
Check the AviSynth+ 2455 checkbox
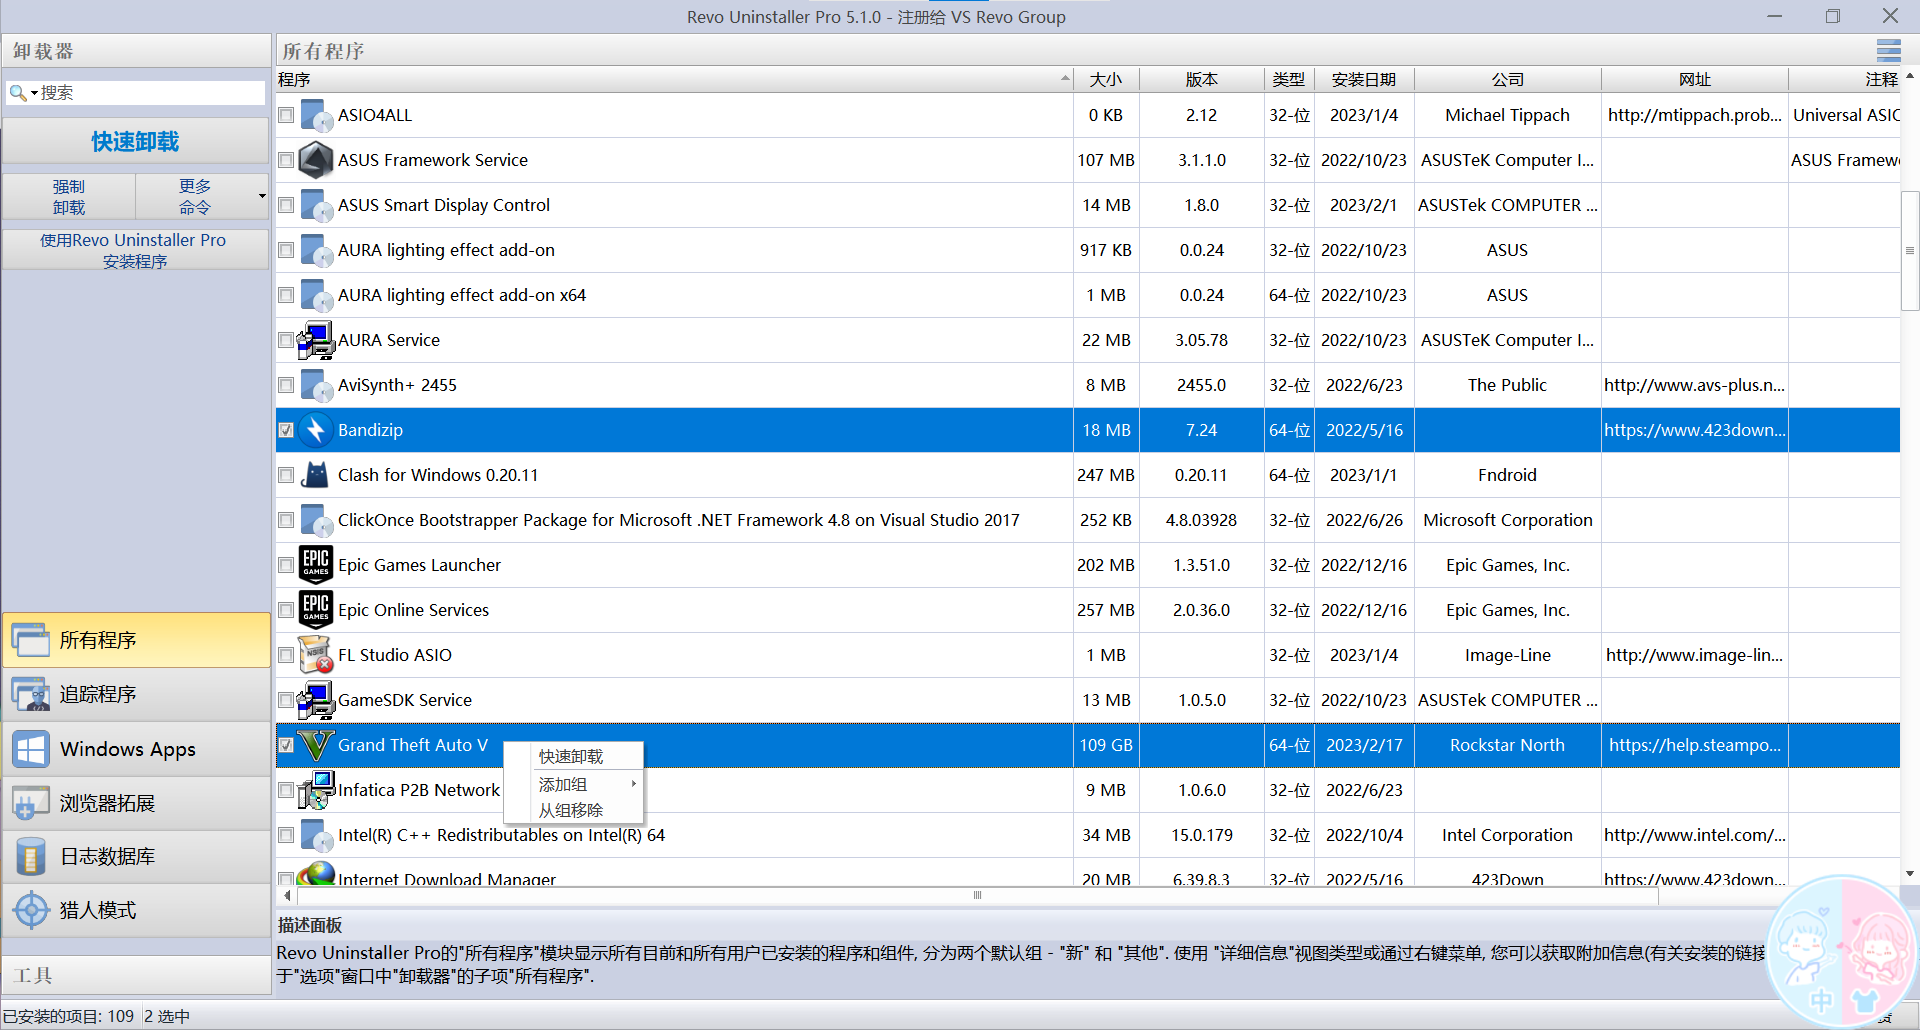click(x=286, y=385)
